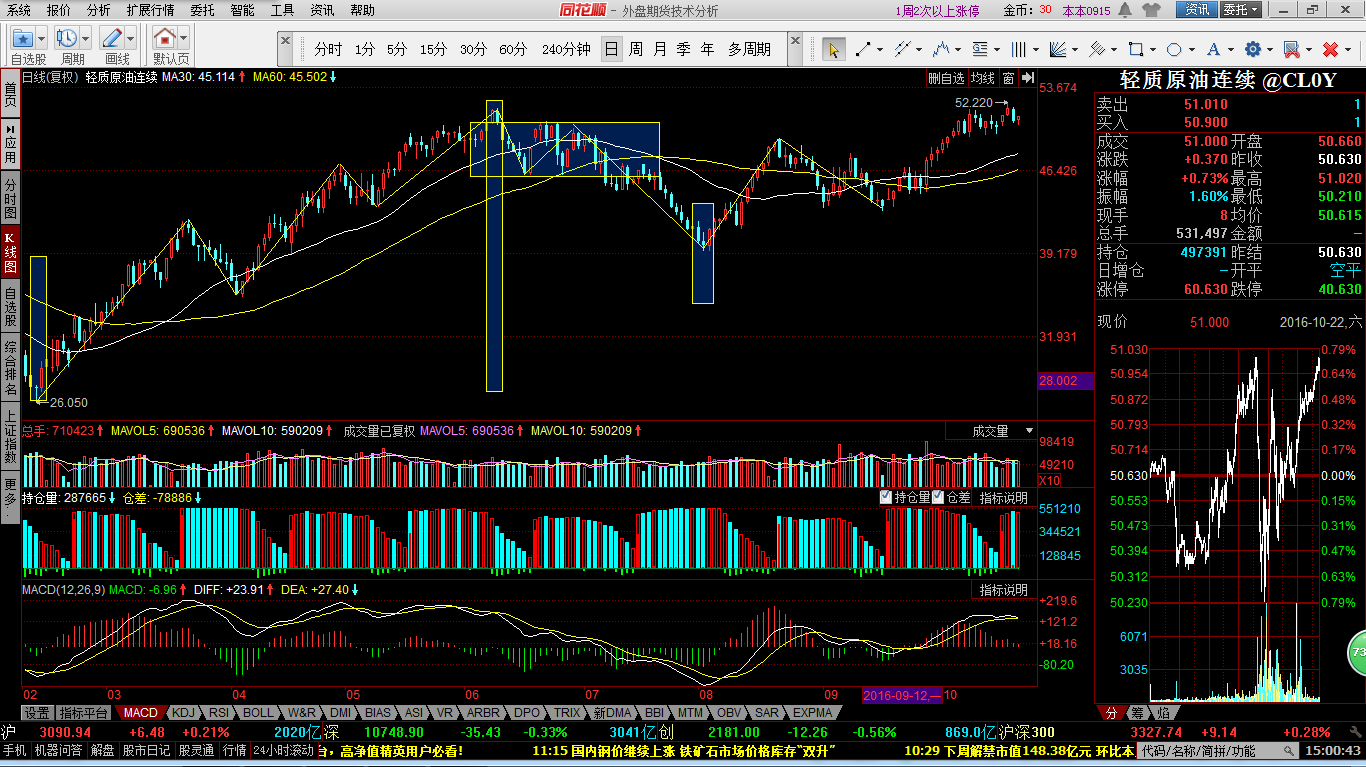Switch chart to 15分 period

tap(433, 49)
